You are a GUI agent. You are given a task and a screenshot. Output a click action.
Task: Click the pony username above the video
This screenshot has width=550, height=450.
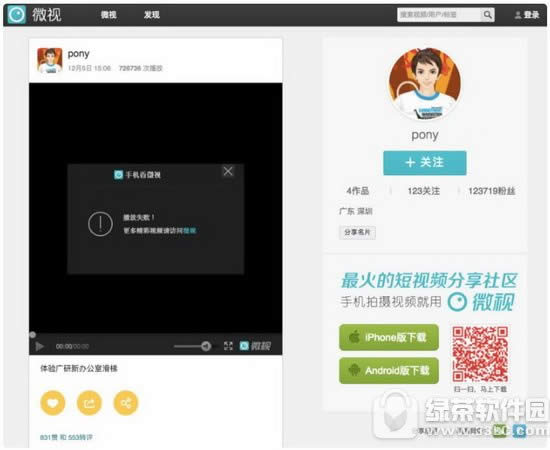[79, 54]
